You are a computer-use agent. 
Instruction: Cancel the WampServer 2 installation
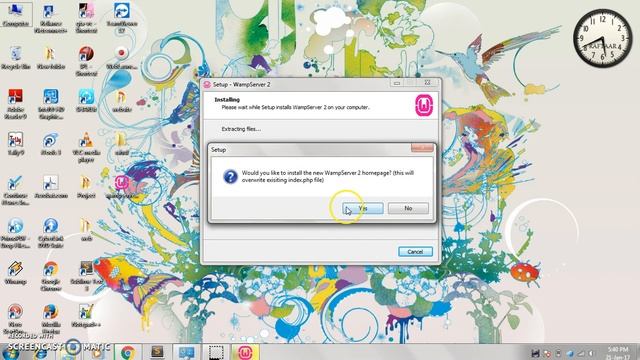[415, 251]
